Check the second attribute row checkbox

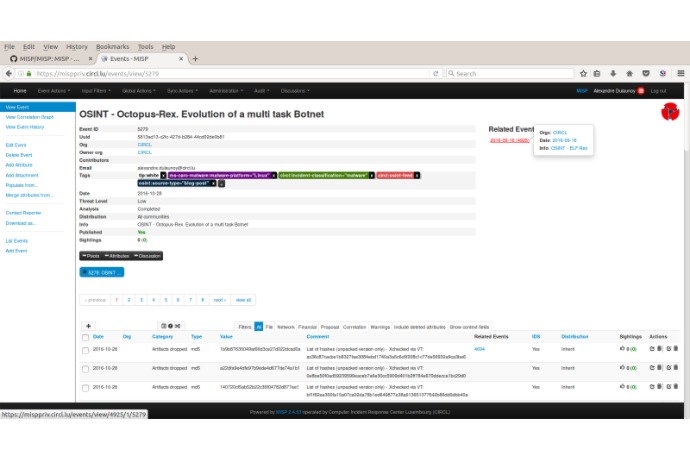(85, 369)
